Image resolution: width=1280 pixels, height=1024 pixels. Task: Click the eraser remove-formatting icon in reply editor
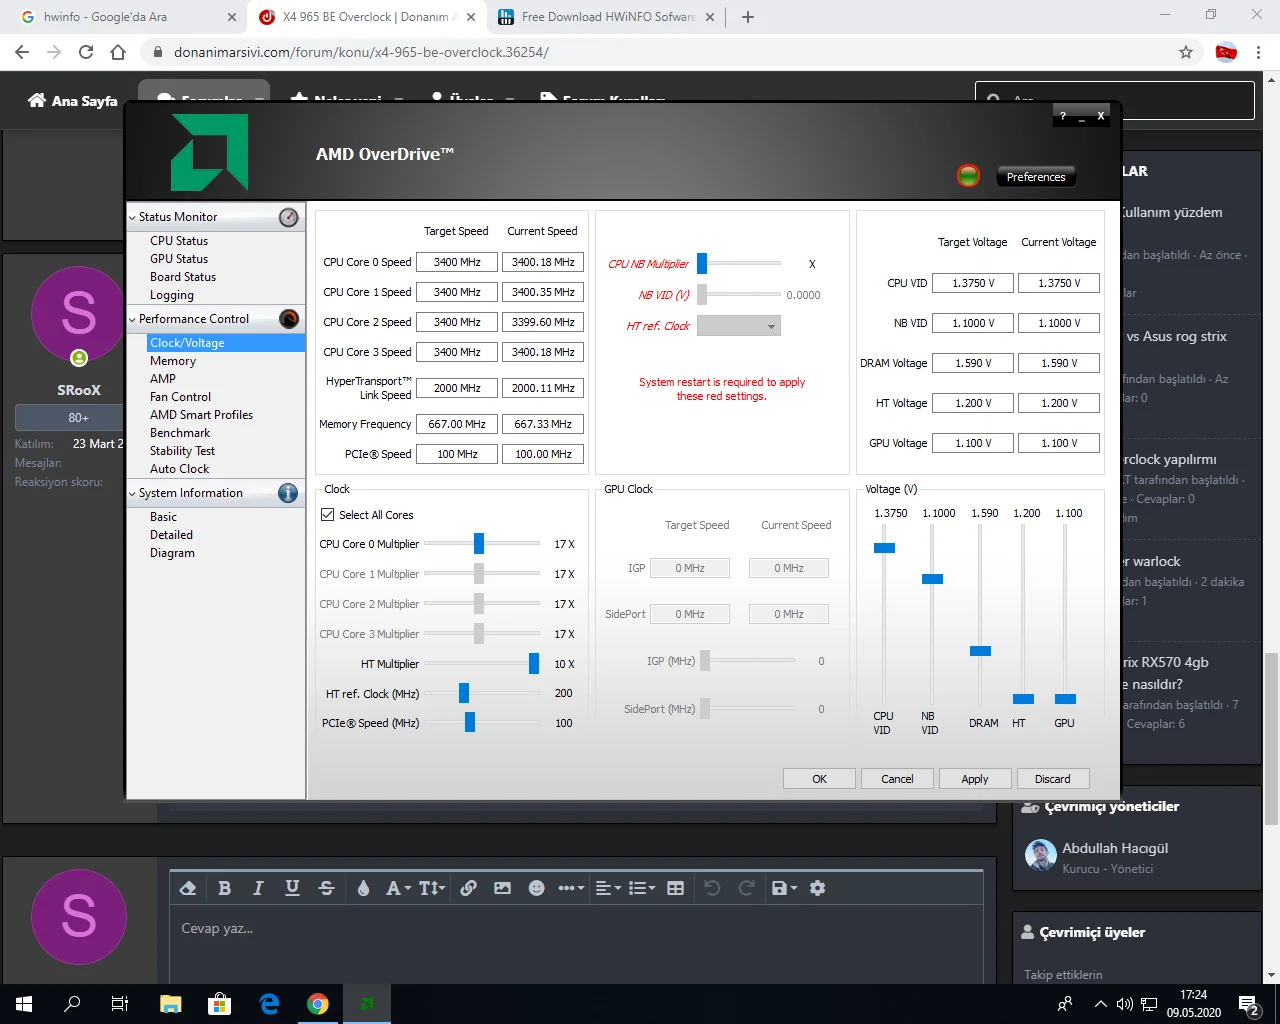point(187,888)
